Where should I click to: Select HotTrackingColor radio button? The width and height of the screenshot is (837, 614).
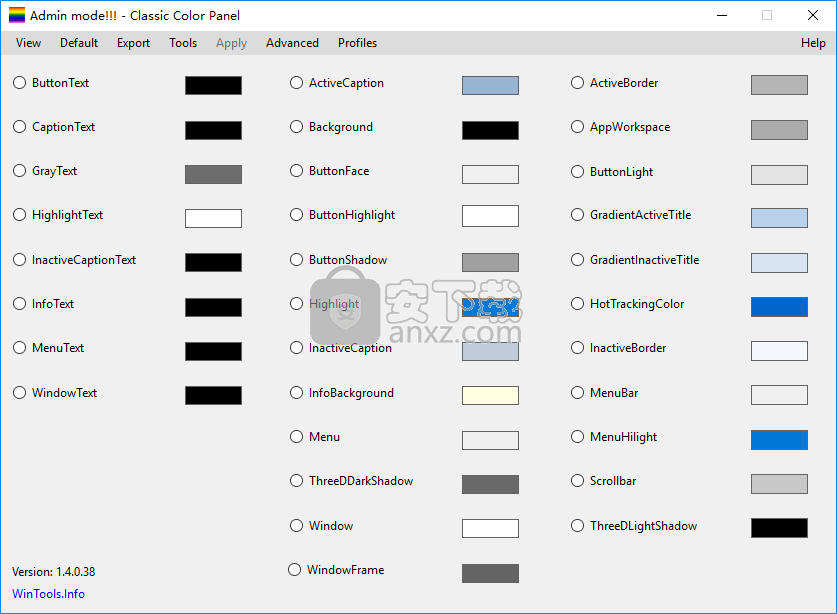click(577, 304)
